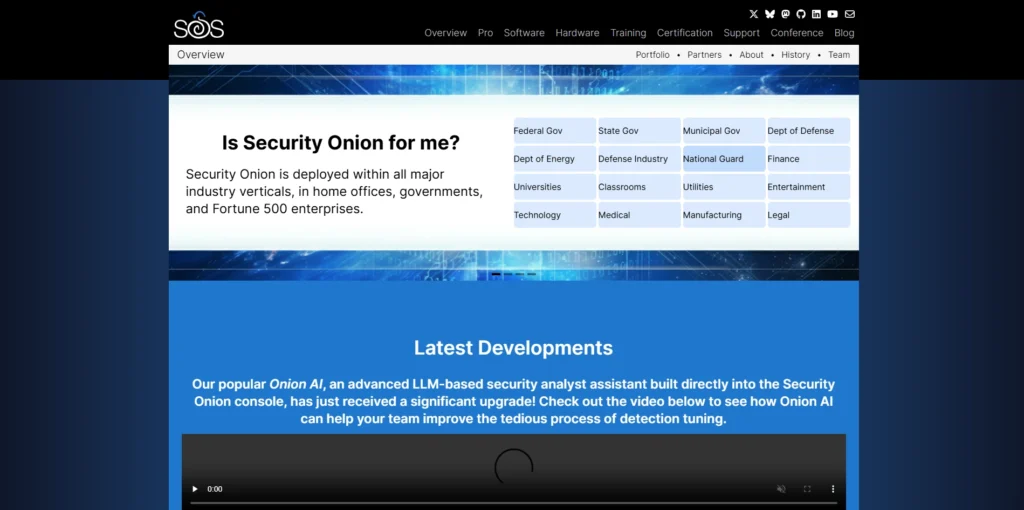Image resolution: width=1024 pixels, height=510 pixels.
Task: Unmute the video's speaker icon
Action: click(x=781, y=488)
